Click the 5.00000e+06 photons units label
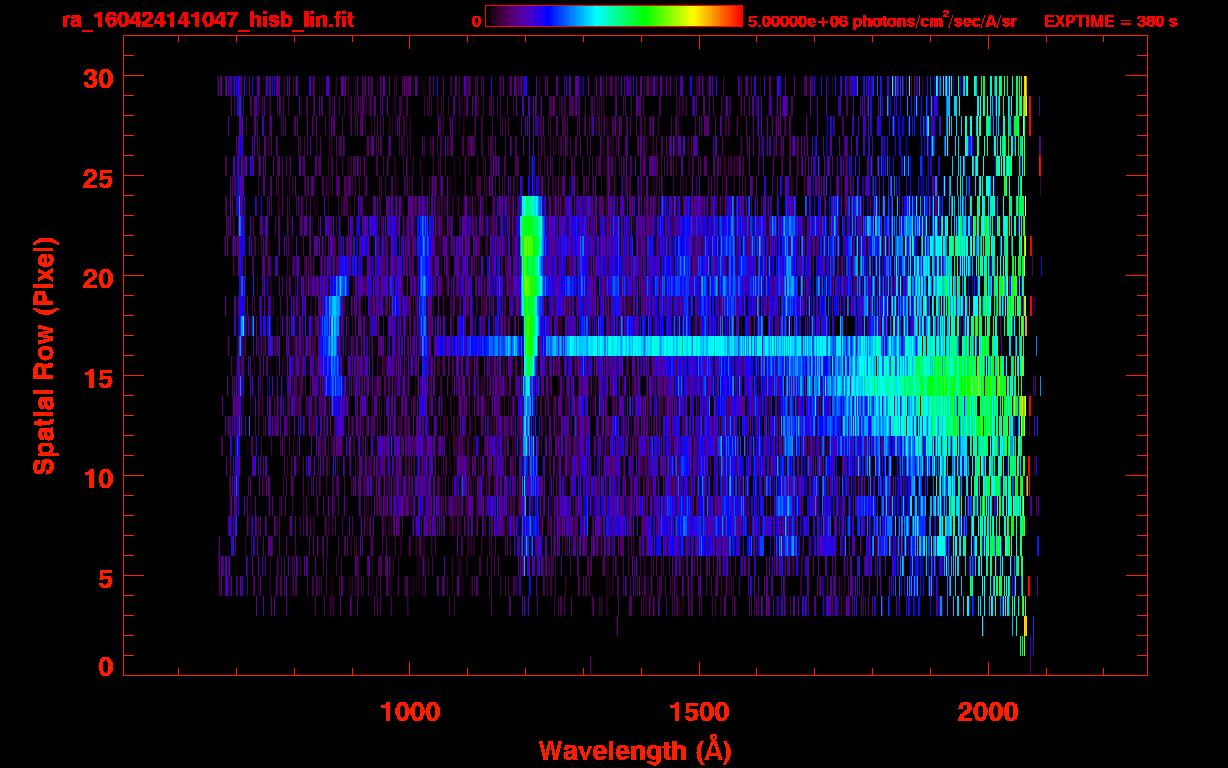 tap(882, 21)
